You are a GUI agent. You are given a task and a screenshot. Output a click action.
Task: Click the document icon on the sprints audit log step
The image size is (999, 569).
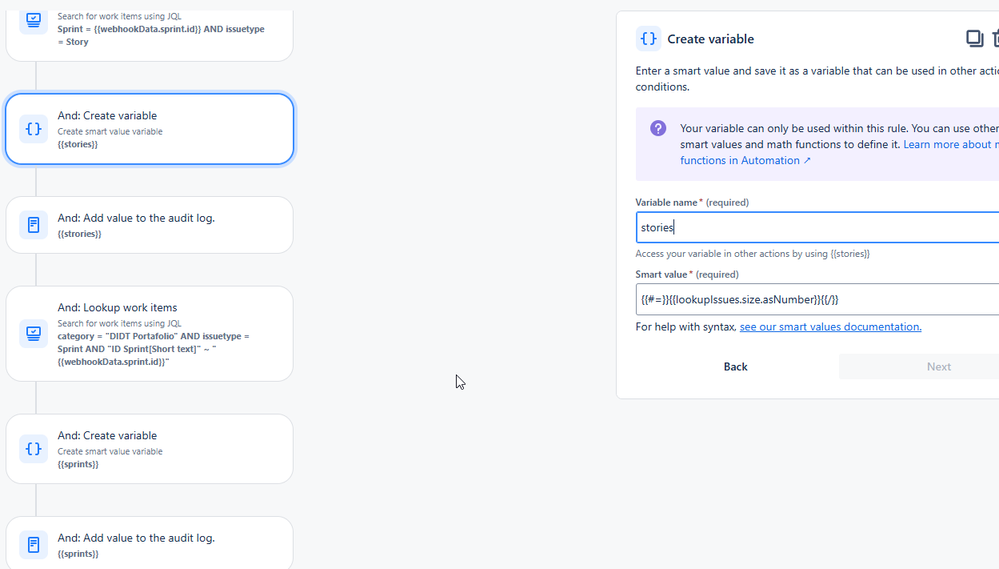click(33, 545)
